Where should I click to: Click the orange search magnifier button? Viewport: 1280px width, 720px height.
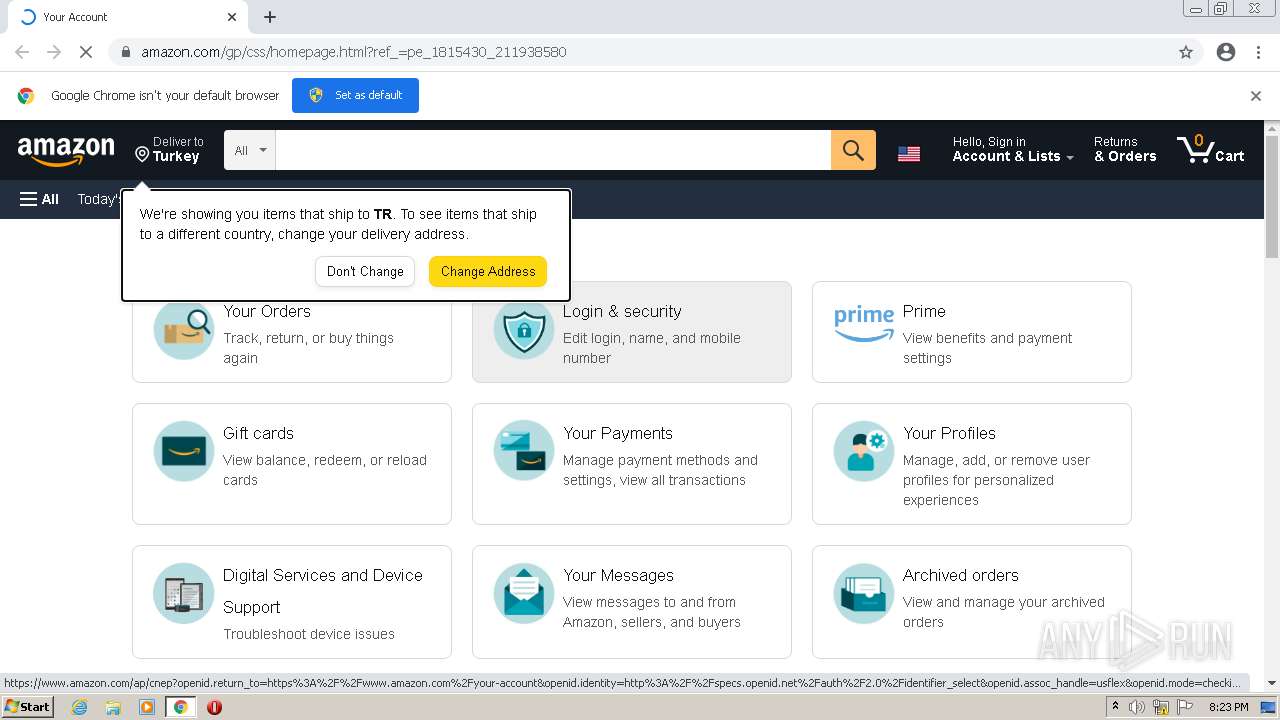pos(853,150)
